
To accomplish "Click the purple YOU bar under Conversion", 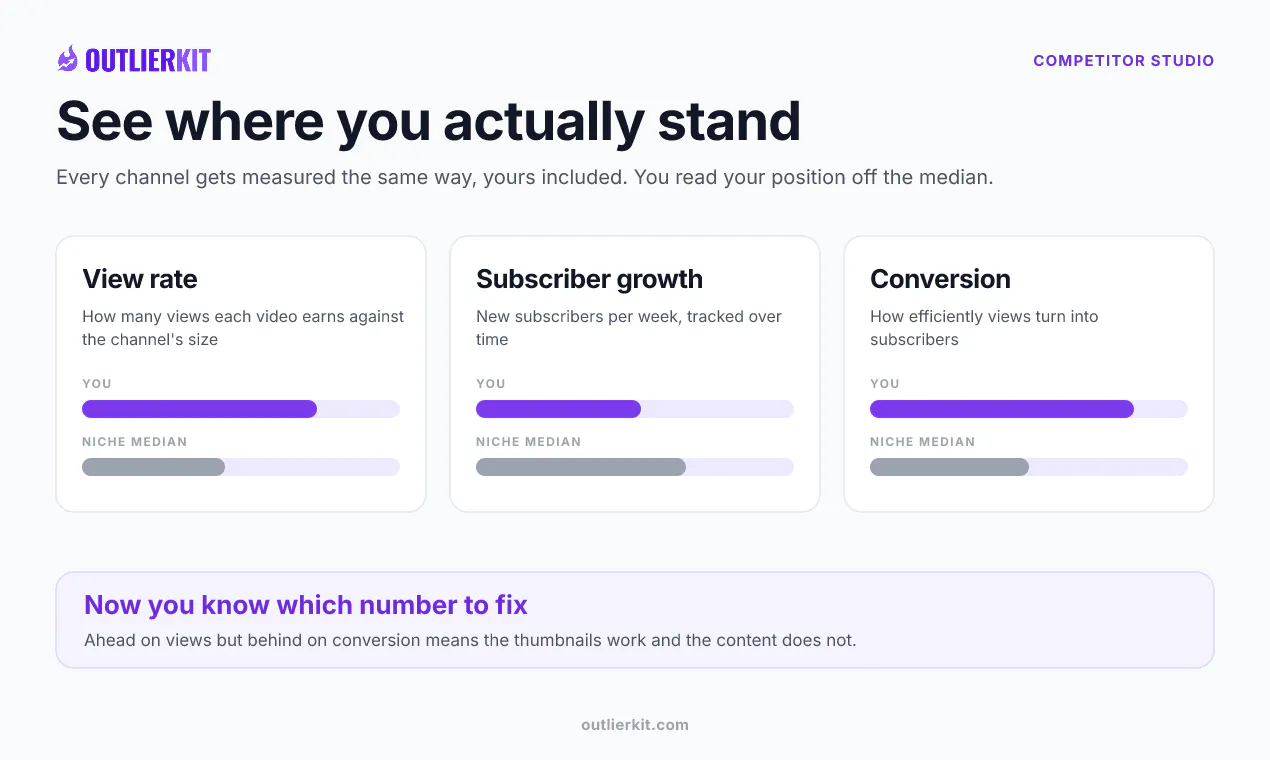I will (1002, 409).
